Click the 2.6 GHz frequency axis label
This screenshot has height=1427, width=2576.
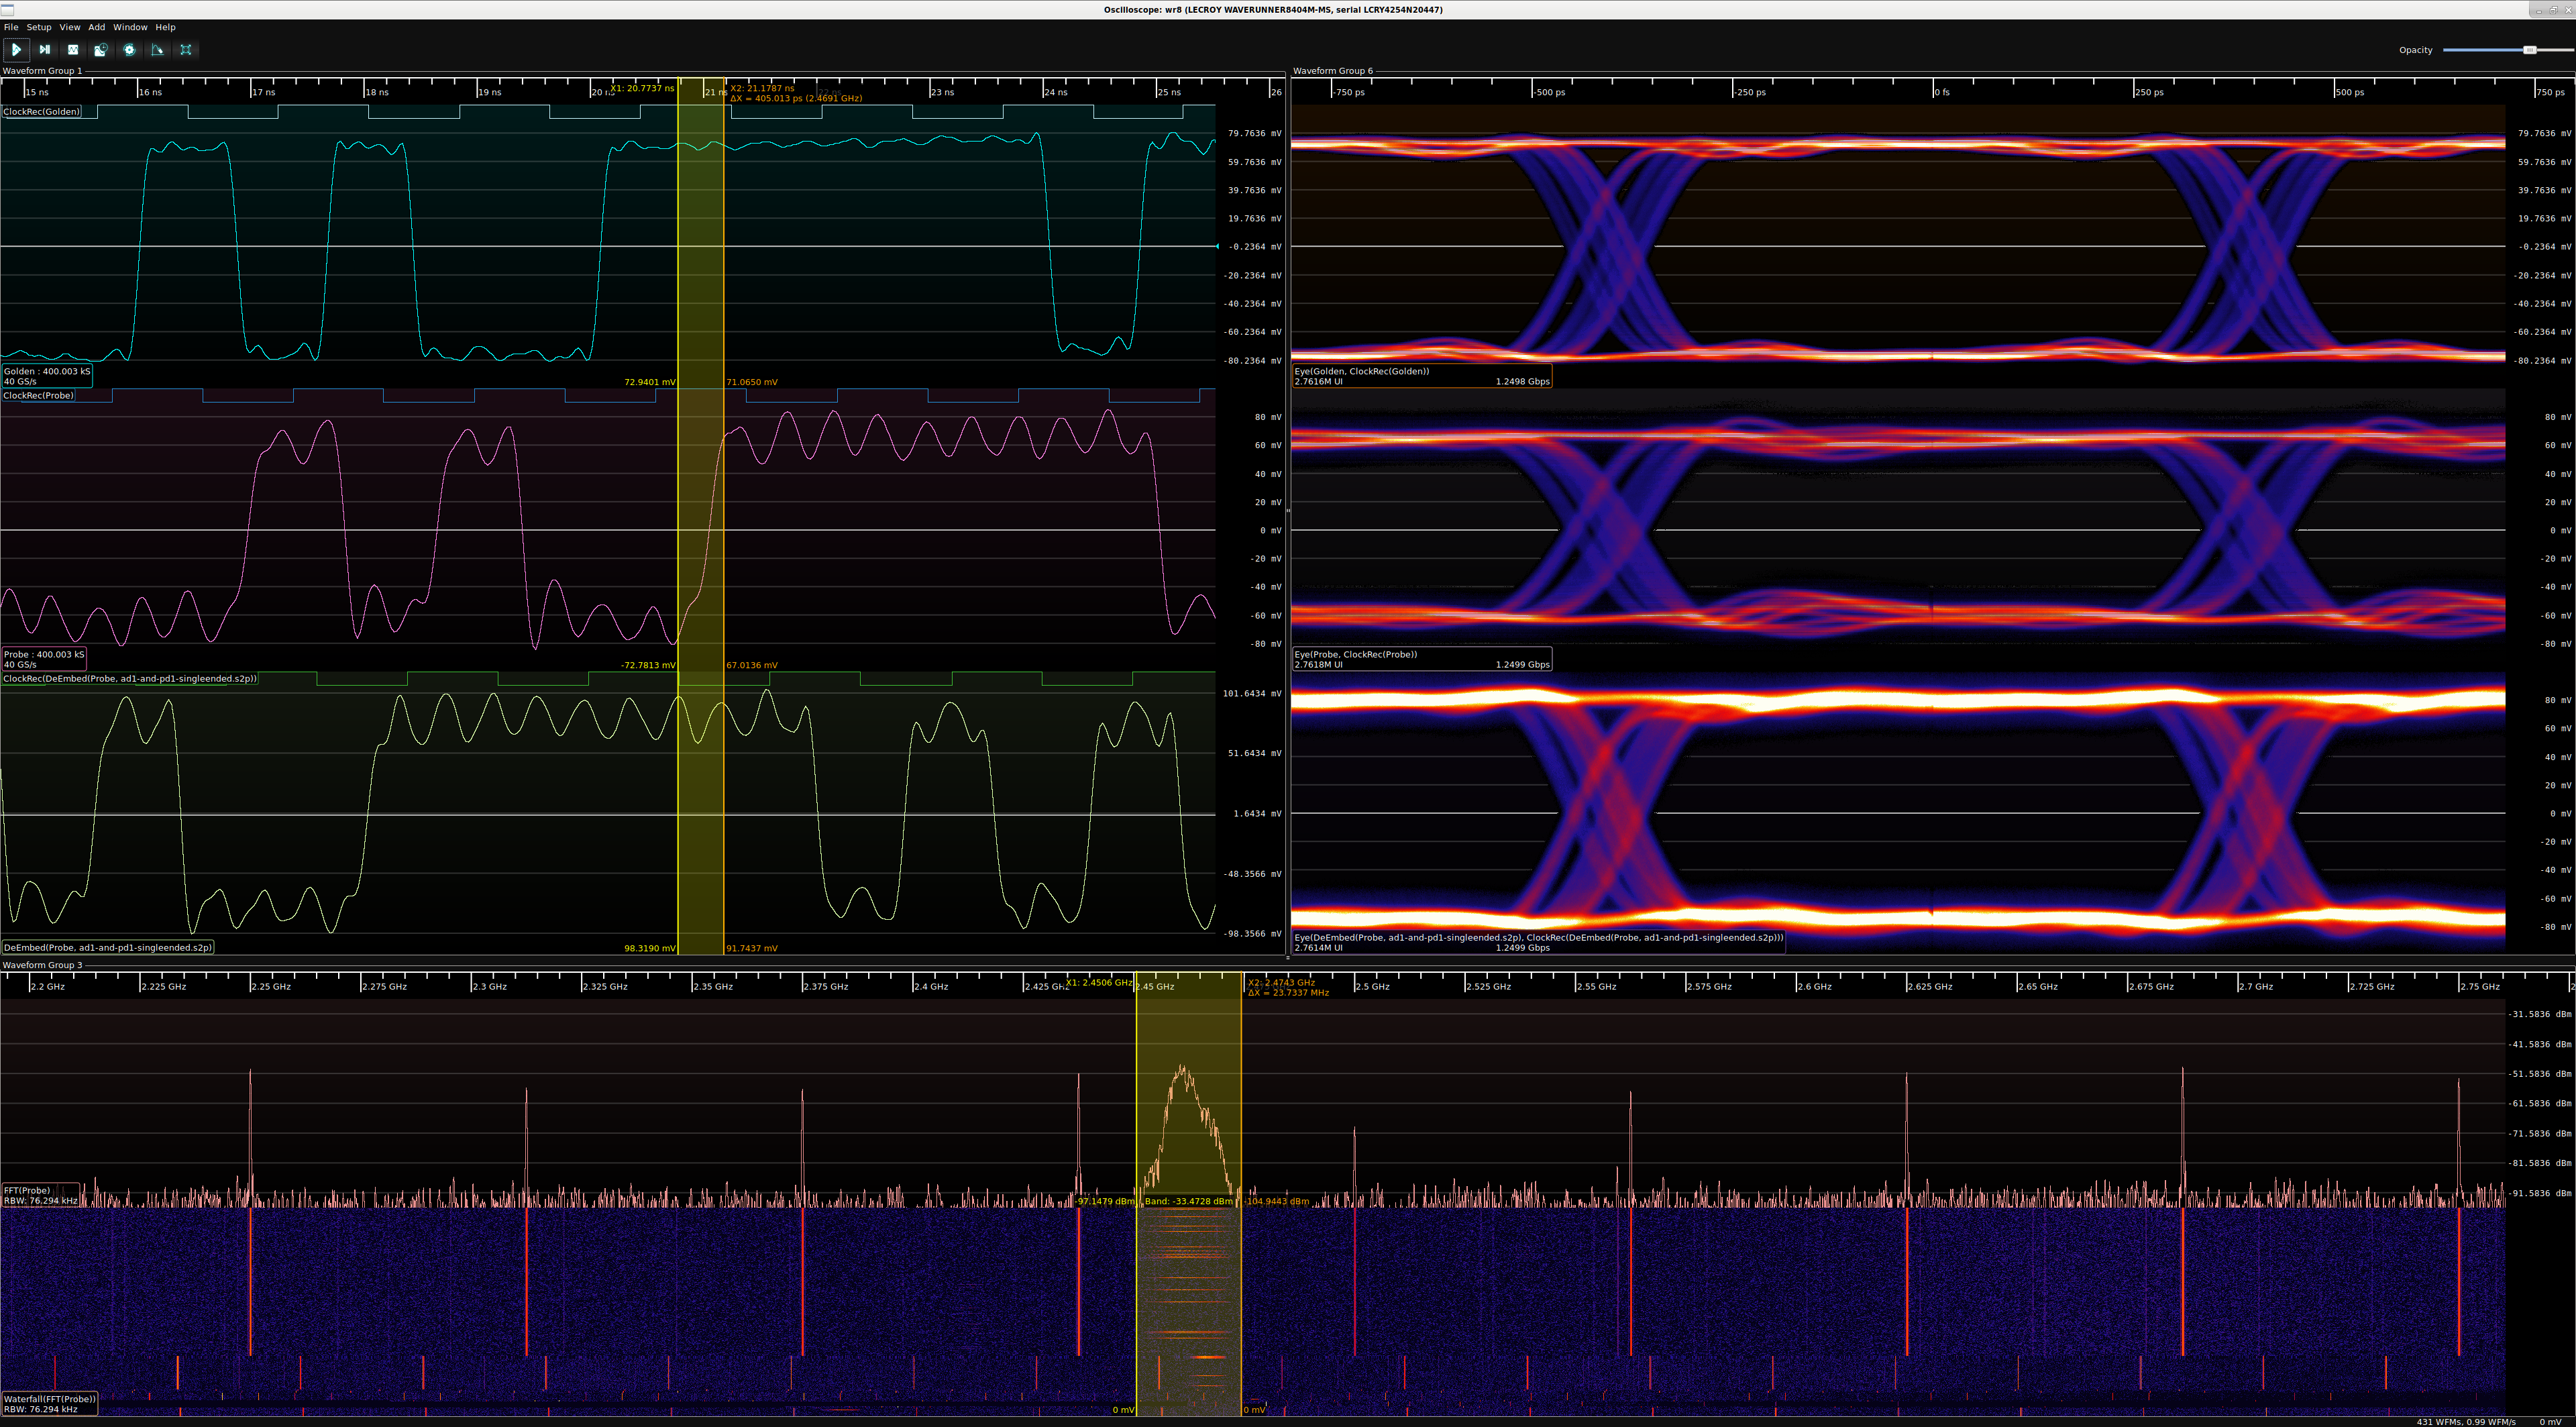(1815, 986)
